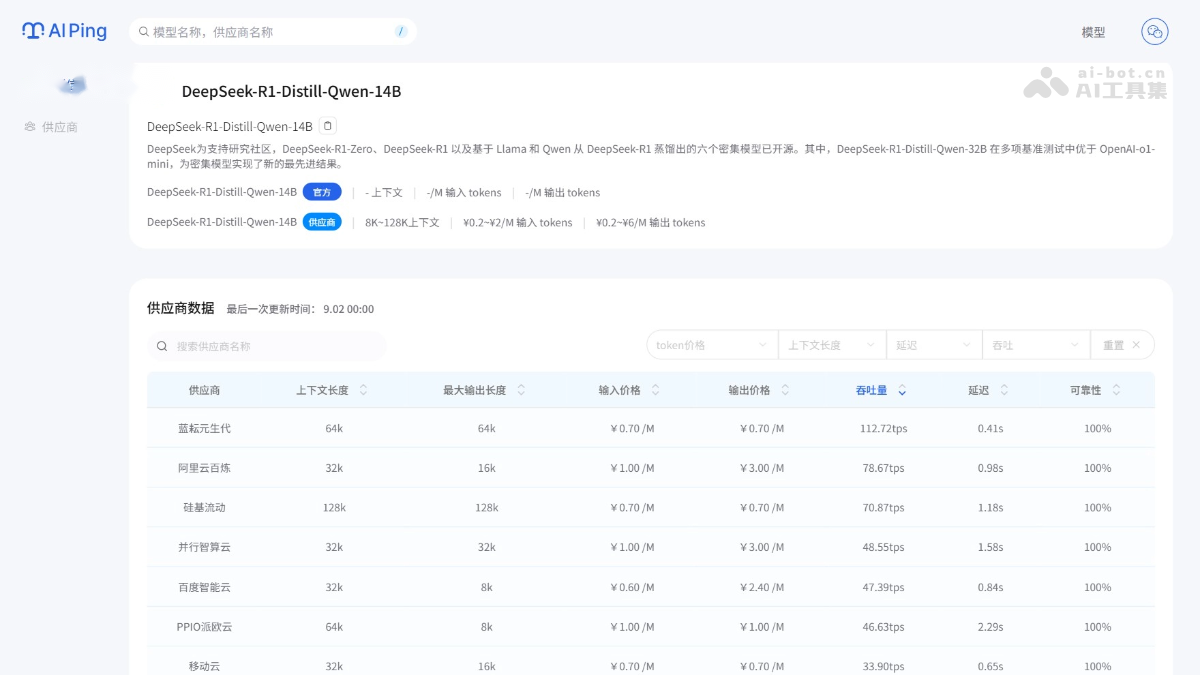Image resolution: width=1200 pixels, height=675 pixels.
Task: Click the magnifier in supplier search field
Action: pyautogui.click(x=162, y=346)
